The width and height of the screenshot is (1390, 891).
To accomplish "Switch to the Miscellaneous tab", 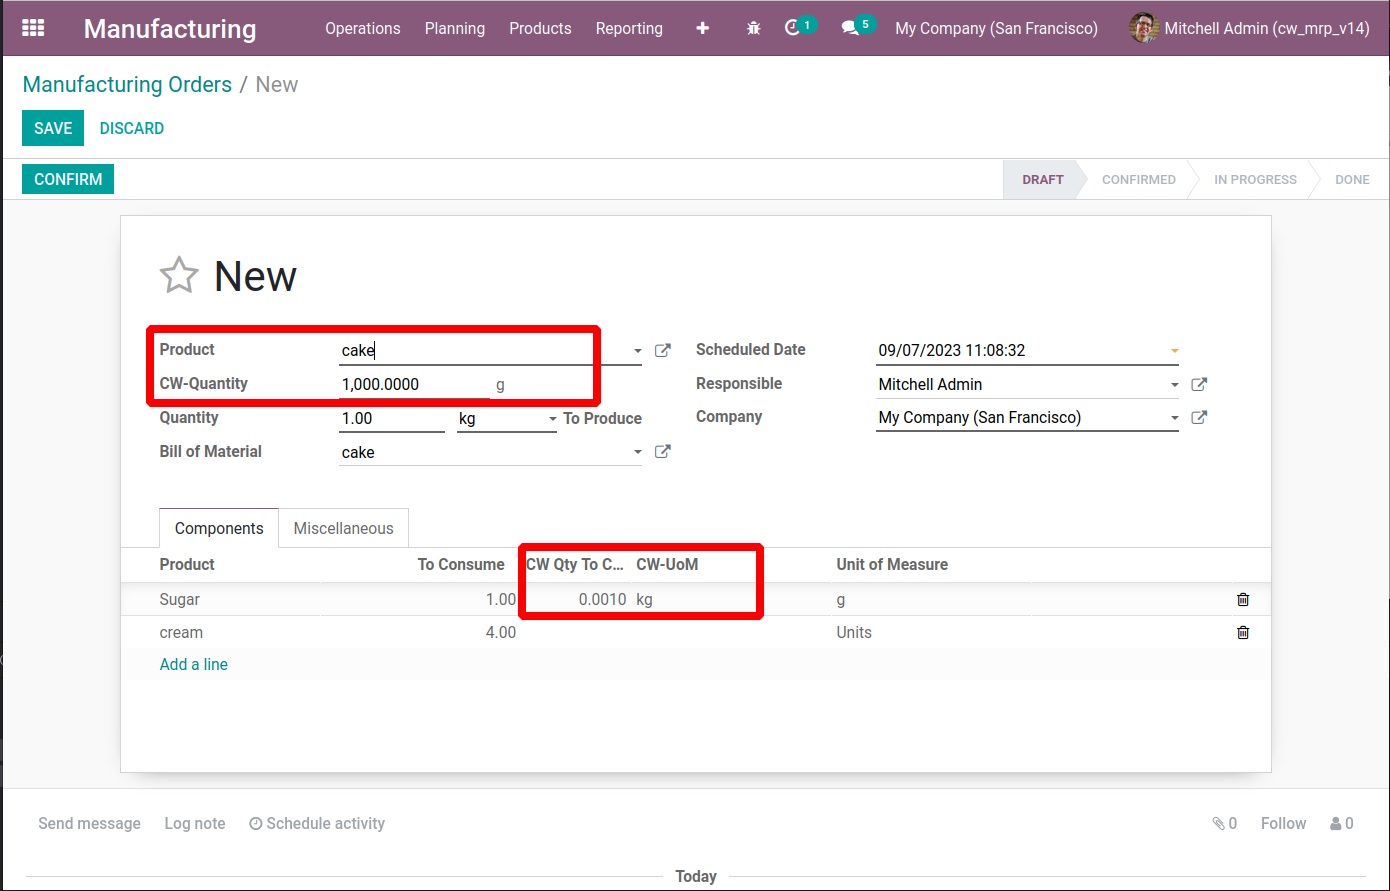I will point(343,528).
